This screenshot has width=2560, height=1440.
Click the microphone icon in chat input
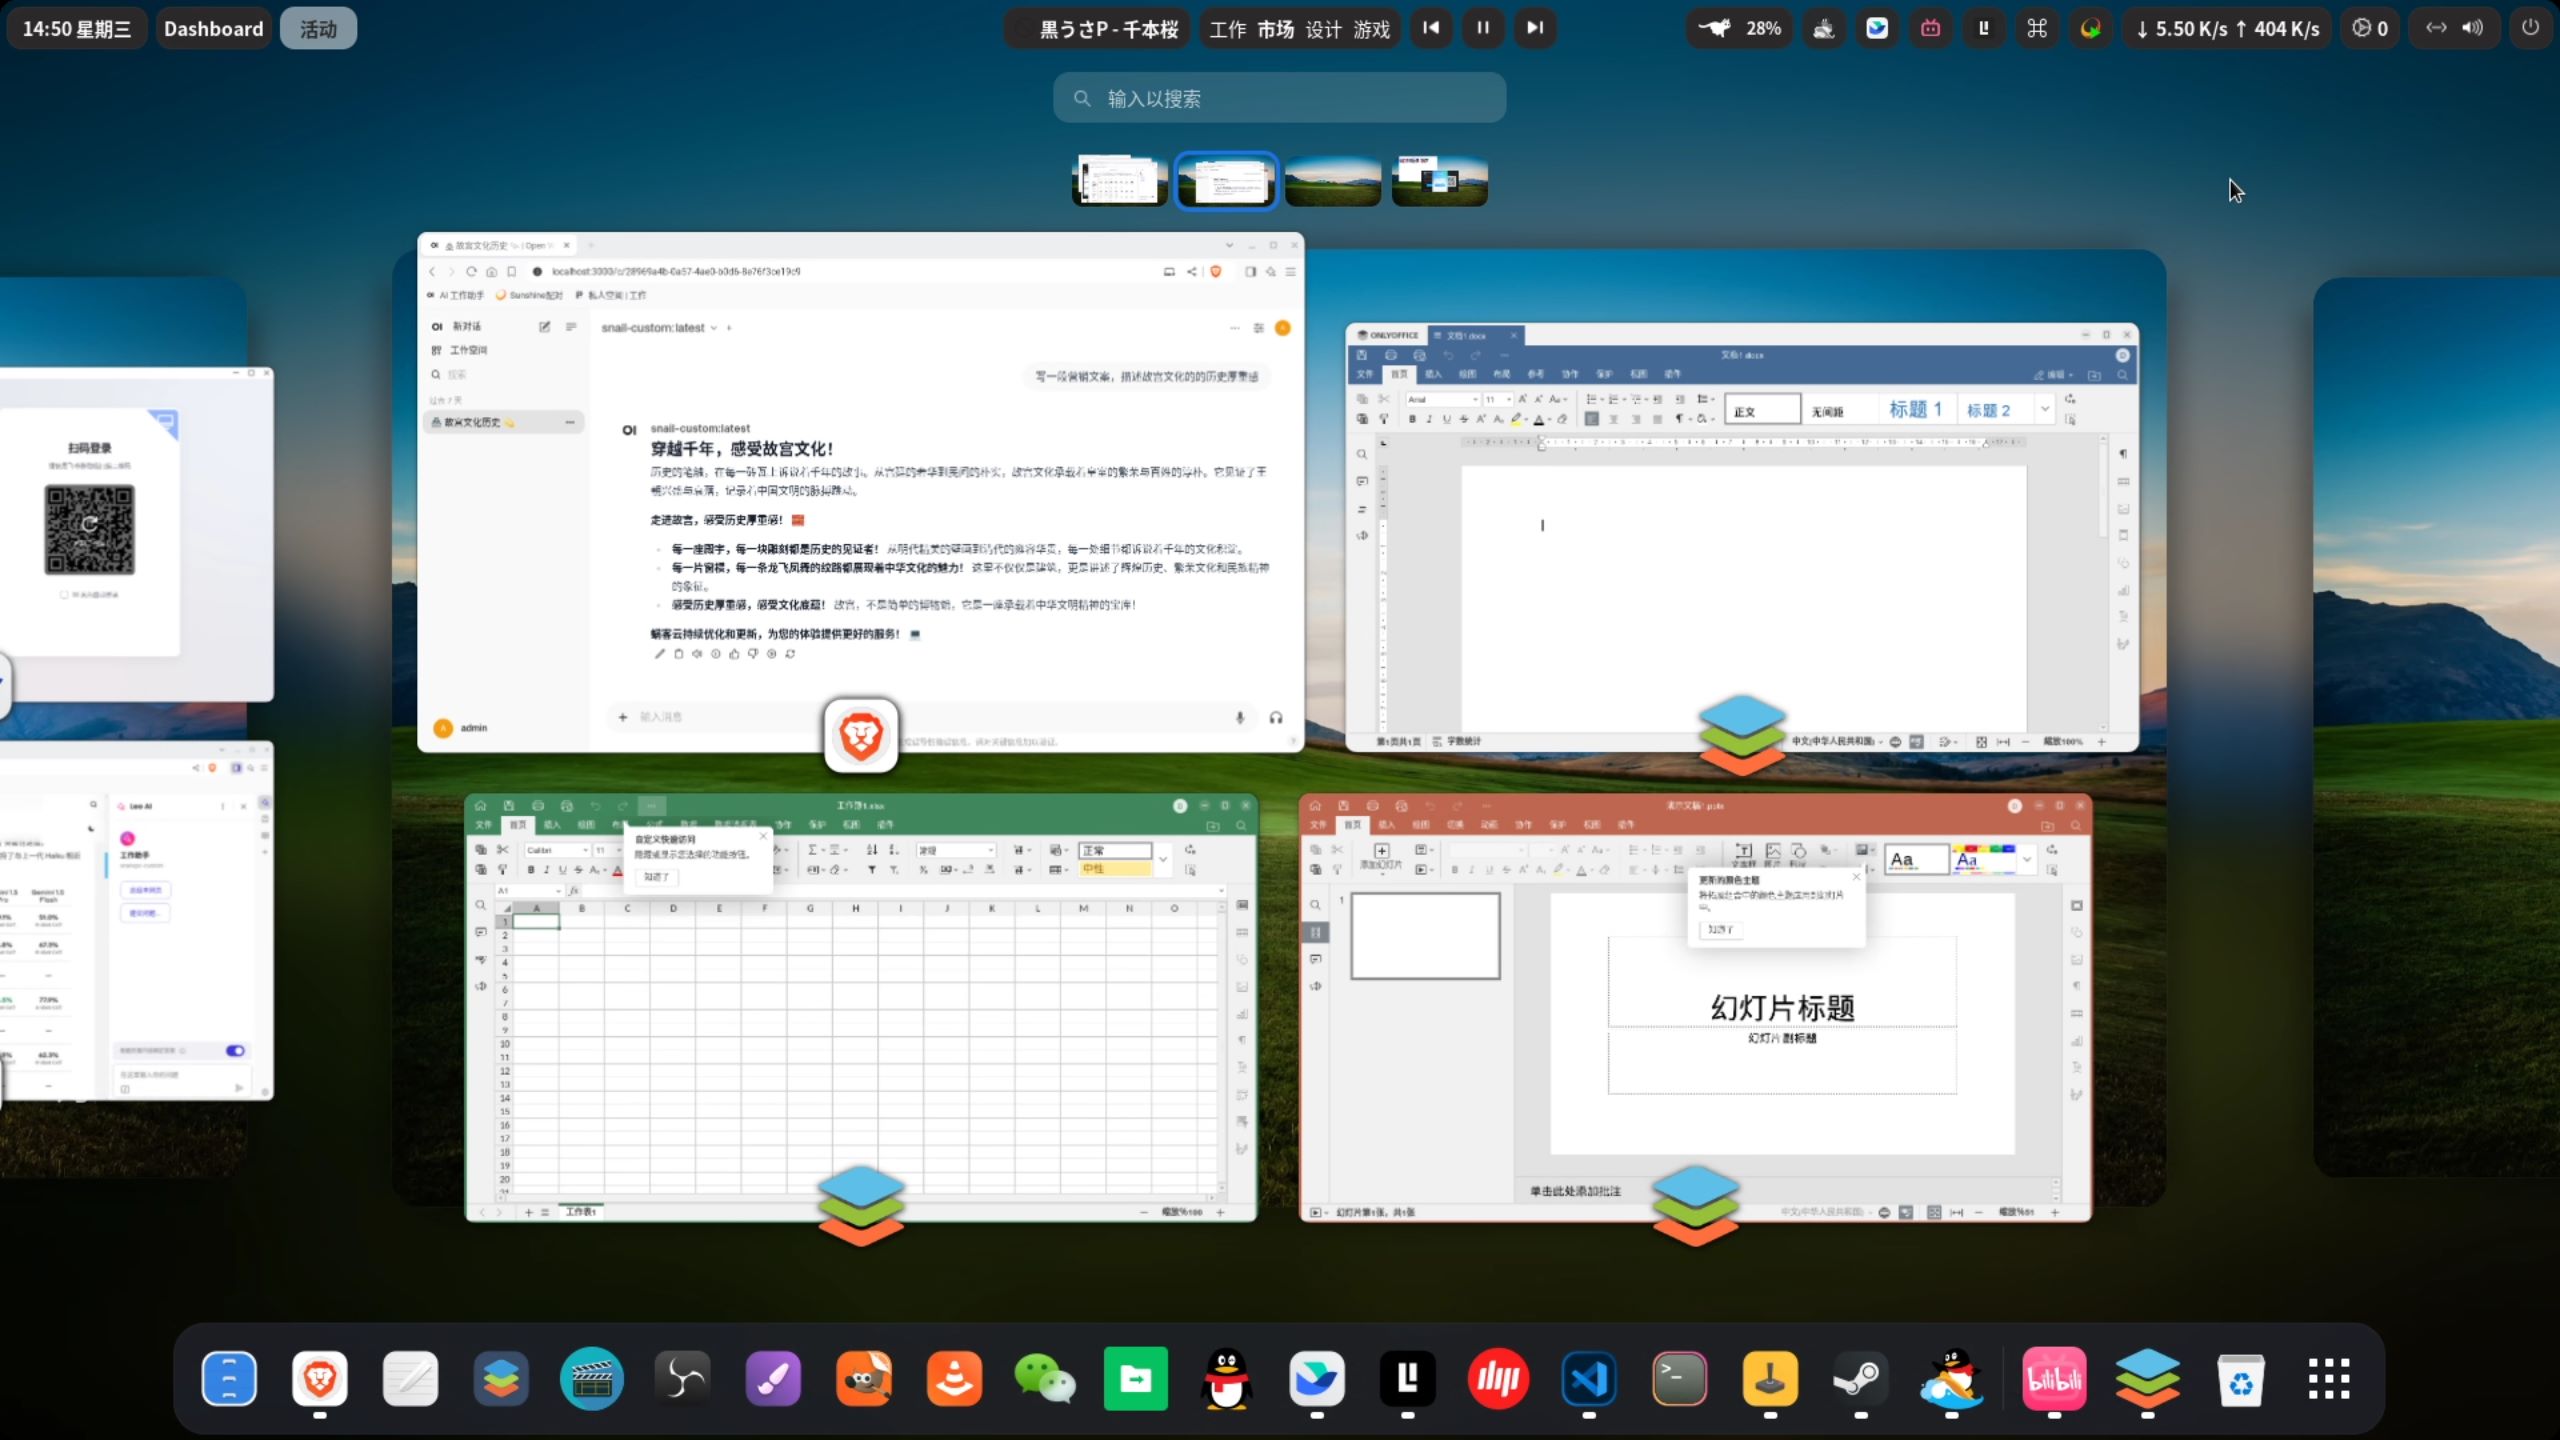point(1240,717)
